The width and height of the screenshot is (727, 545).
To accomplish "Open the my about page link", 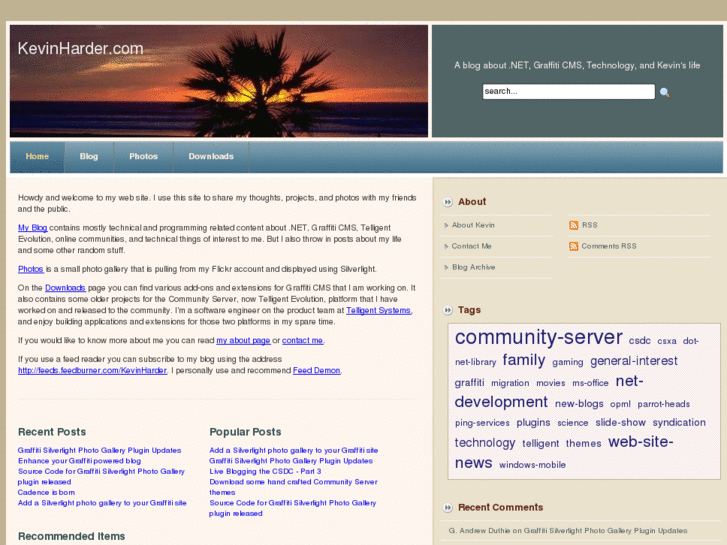I will tap(243, 340).
